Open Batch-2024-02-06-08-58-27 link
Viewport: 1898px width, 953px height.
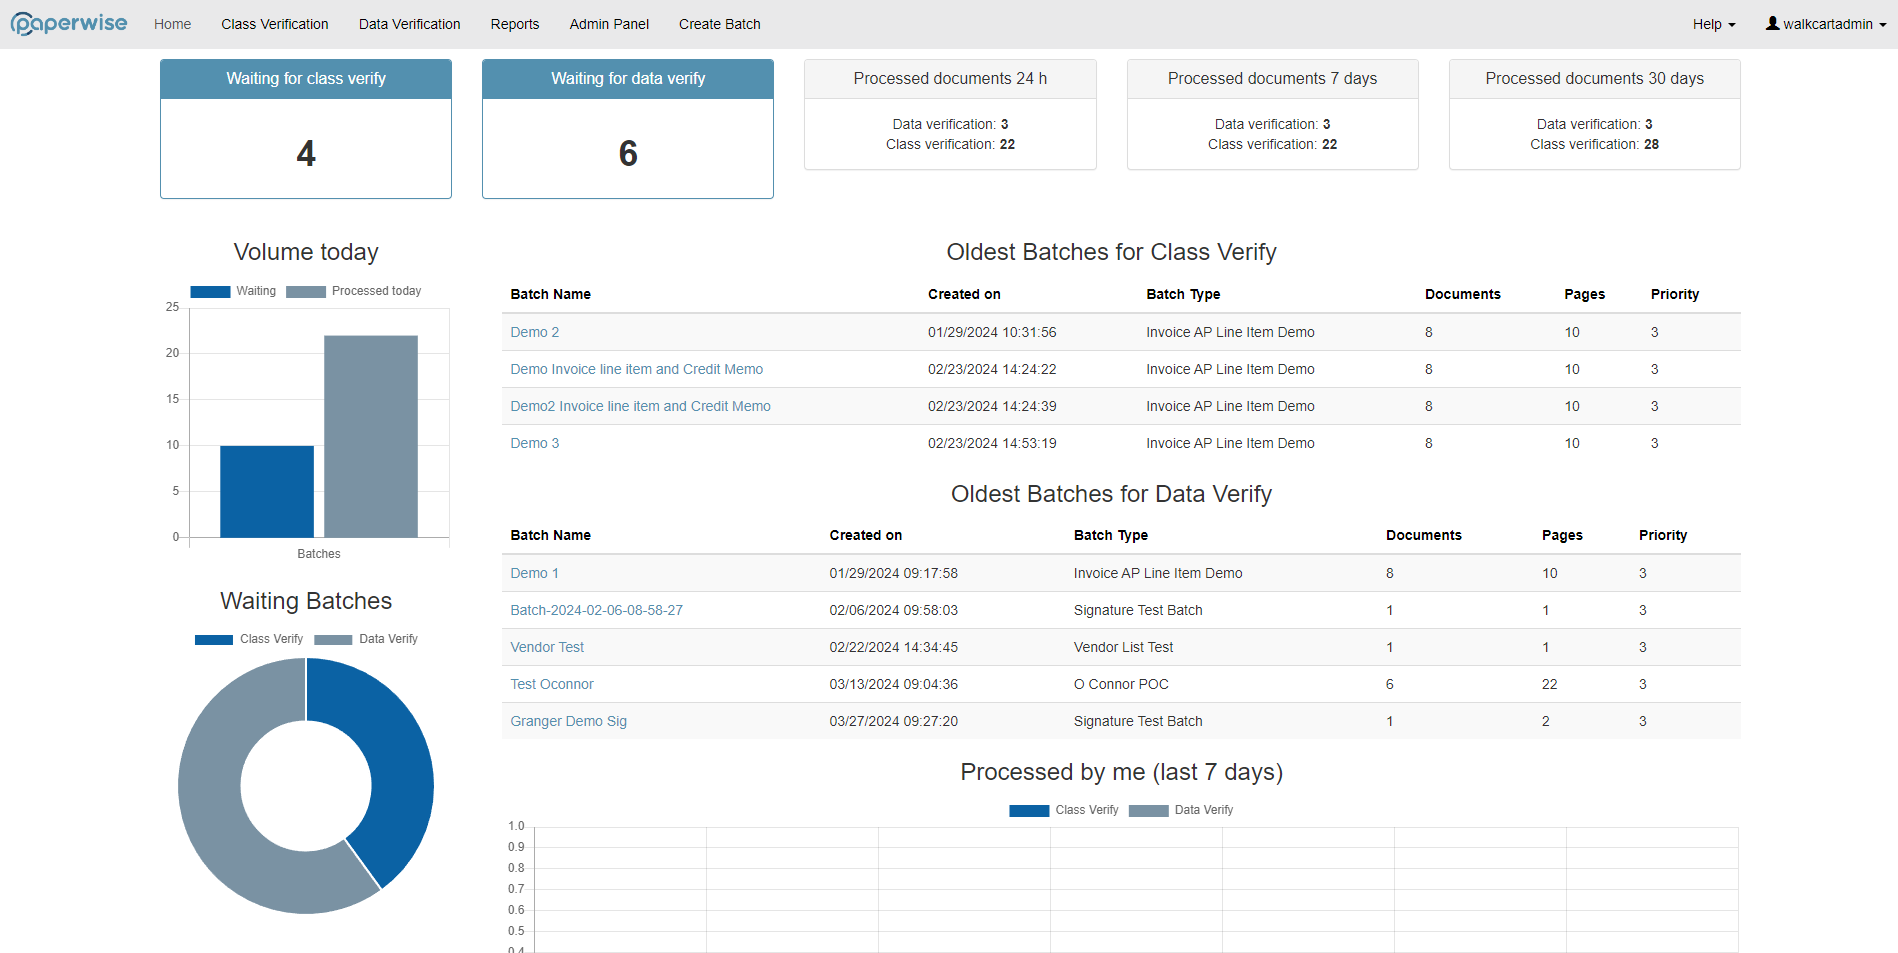(597, 610)
